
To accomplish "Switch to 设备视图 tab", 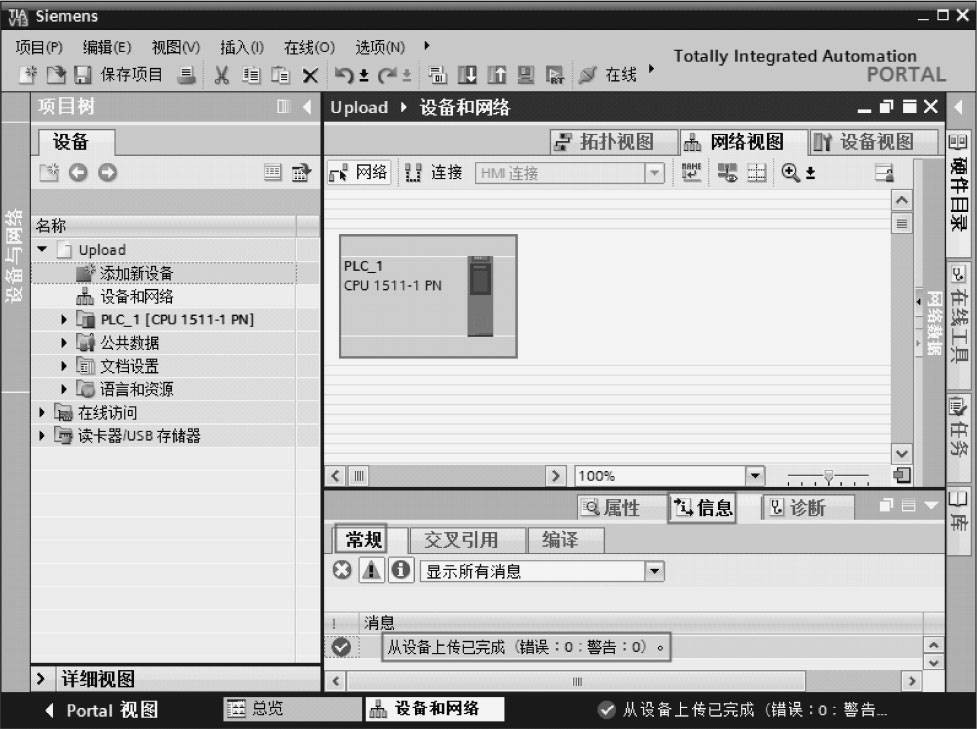I will [874, 142].
